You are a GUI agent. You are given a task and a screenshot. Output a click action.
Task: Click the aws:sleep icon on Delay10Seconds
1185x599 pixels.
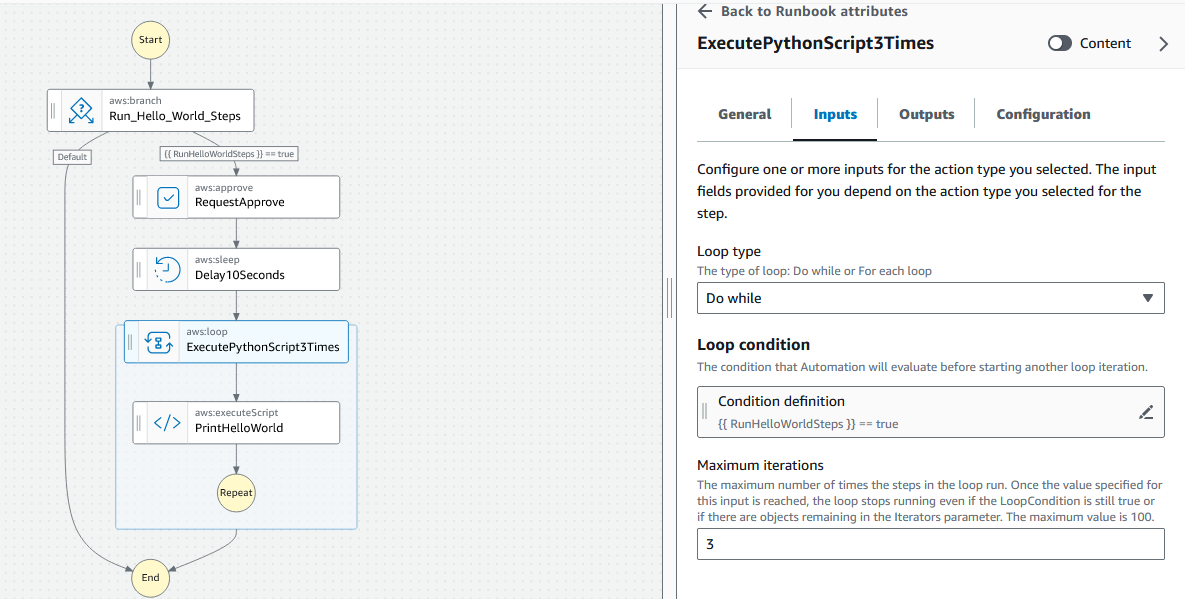(167, 269)
